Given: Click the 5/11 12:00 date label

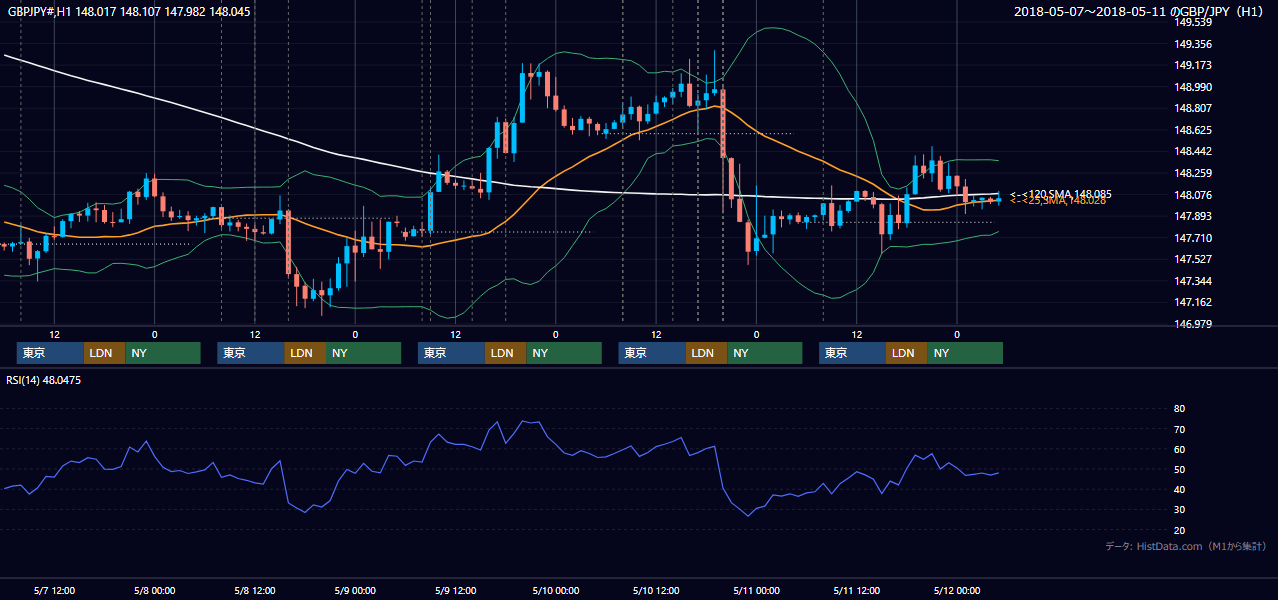Looking at the screenshot, I should coord(857,590).
